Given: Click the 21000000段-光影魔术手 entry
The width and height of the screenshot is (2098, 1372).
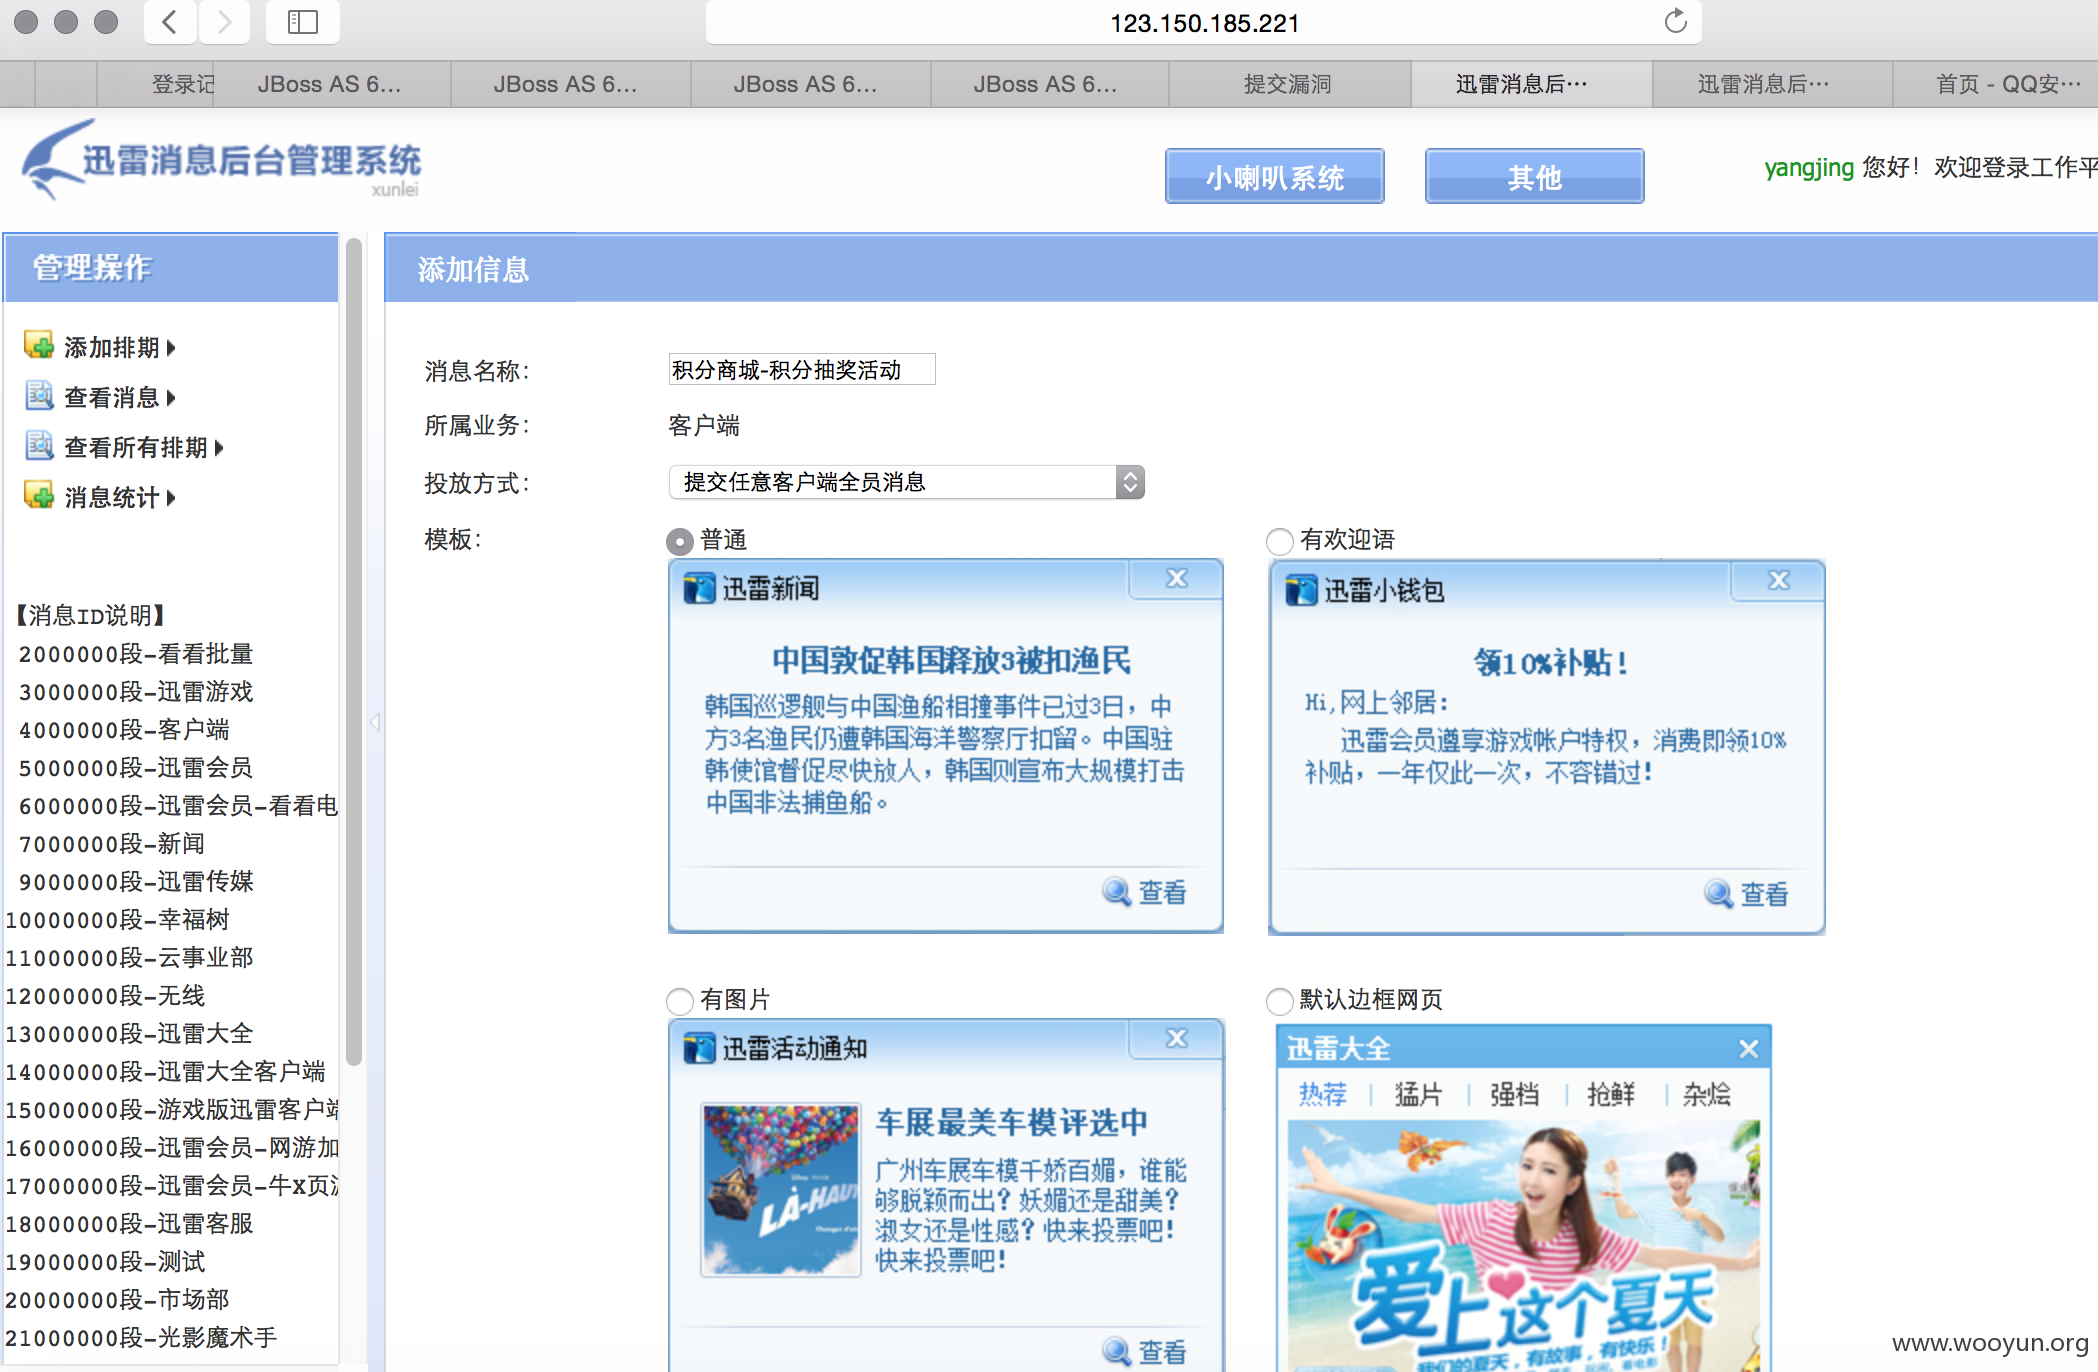Looking at the screenshot, I should 142,1337.
